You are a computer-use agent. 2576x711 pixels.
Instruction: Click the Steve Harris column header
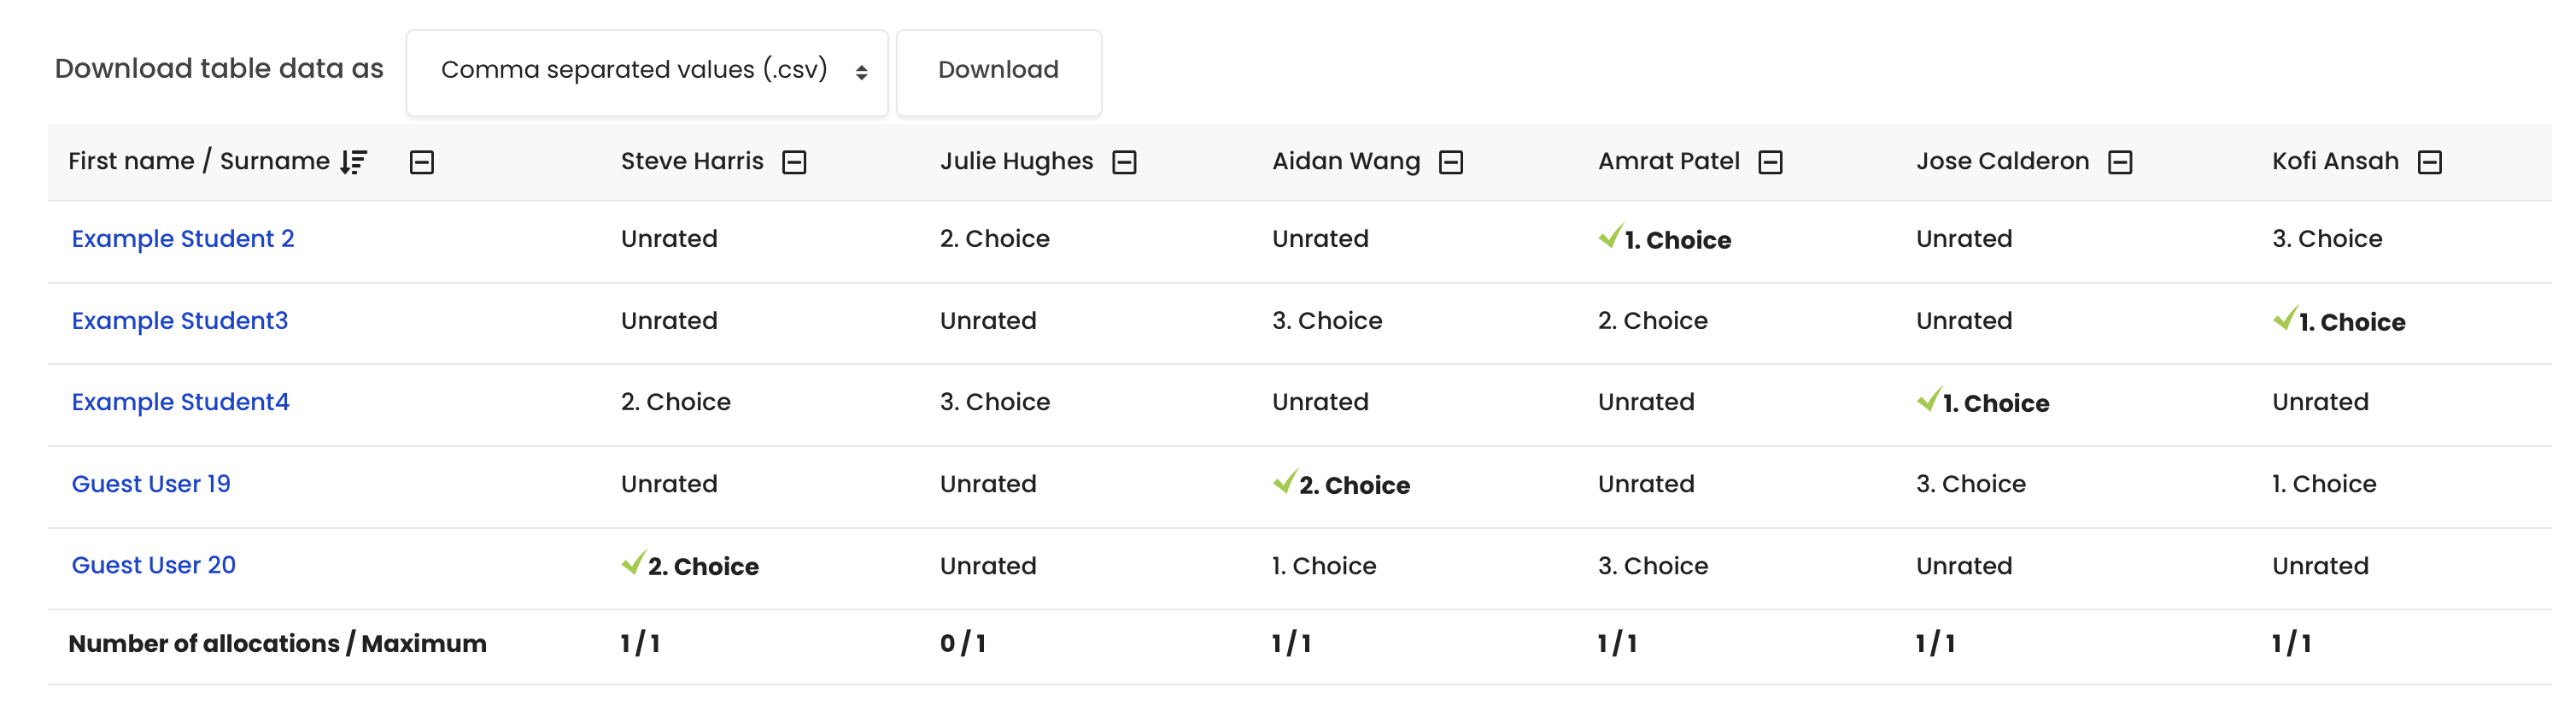point(692,161)
